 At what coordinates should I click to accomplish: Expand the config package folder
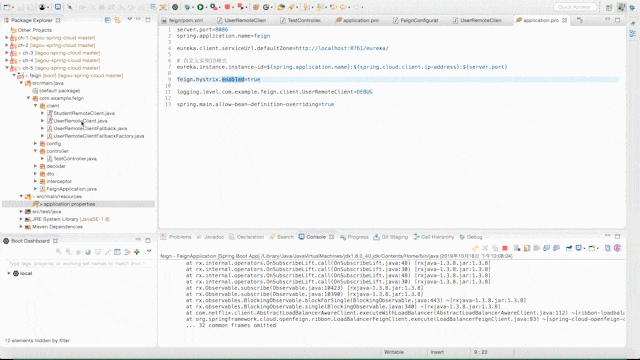tap(36, 144)
